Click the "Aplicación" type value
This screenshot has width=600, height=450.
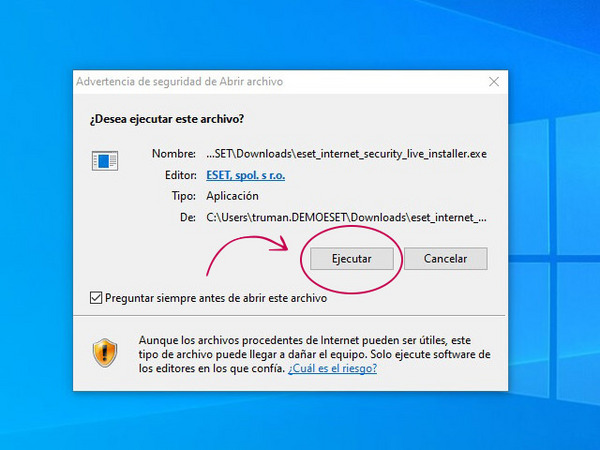(232, 196)
